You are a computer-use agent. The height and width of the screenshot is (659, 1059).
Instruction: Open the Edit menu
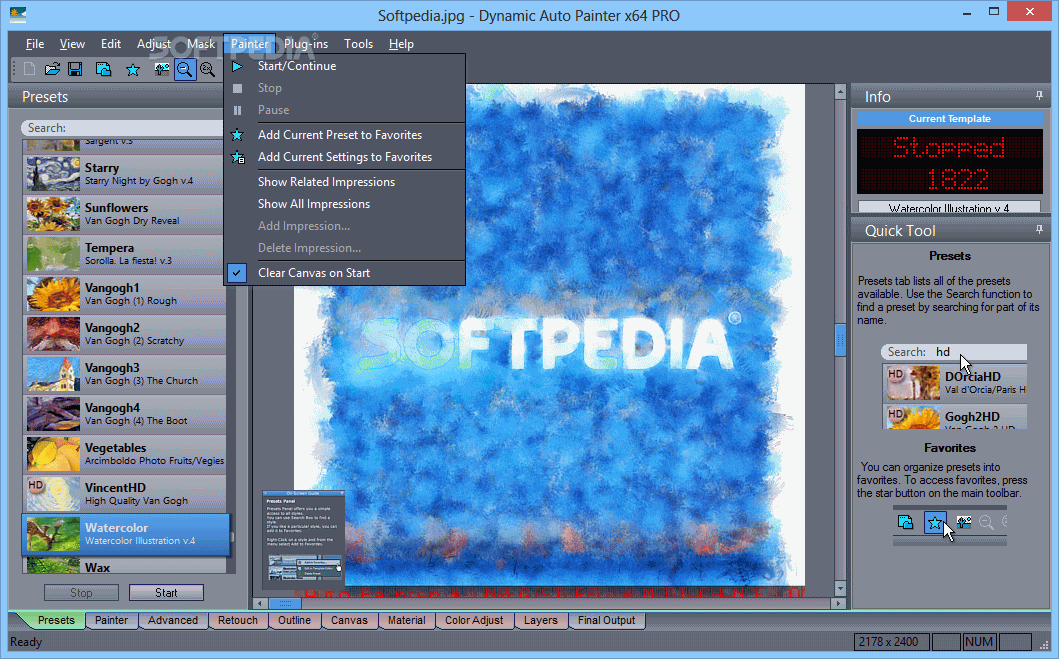point(111,44)
